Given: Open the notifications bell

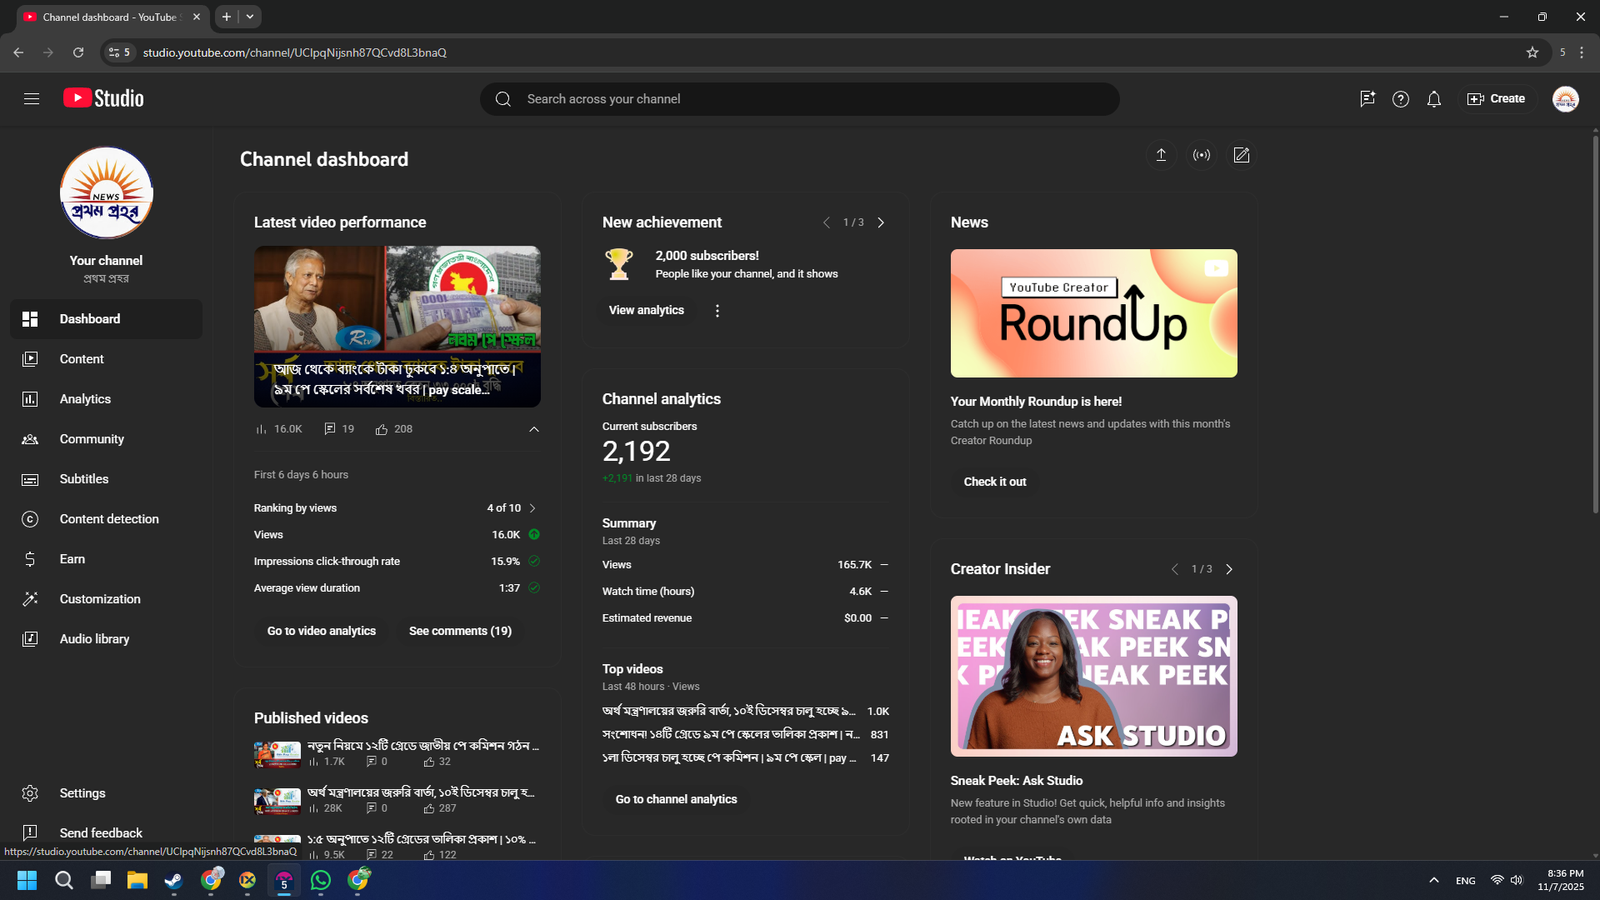Looking at the screenshot, I should tap(1434, 99).
